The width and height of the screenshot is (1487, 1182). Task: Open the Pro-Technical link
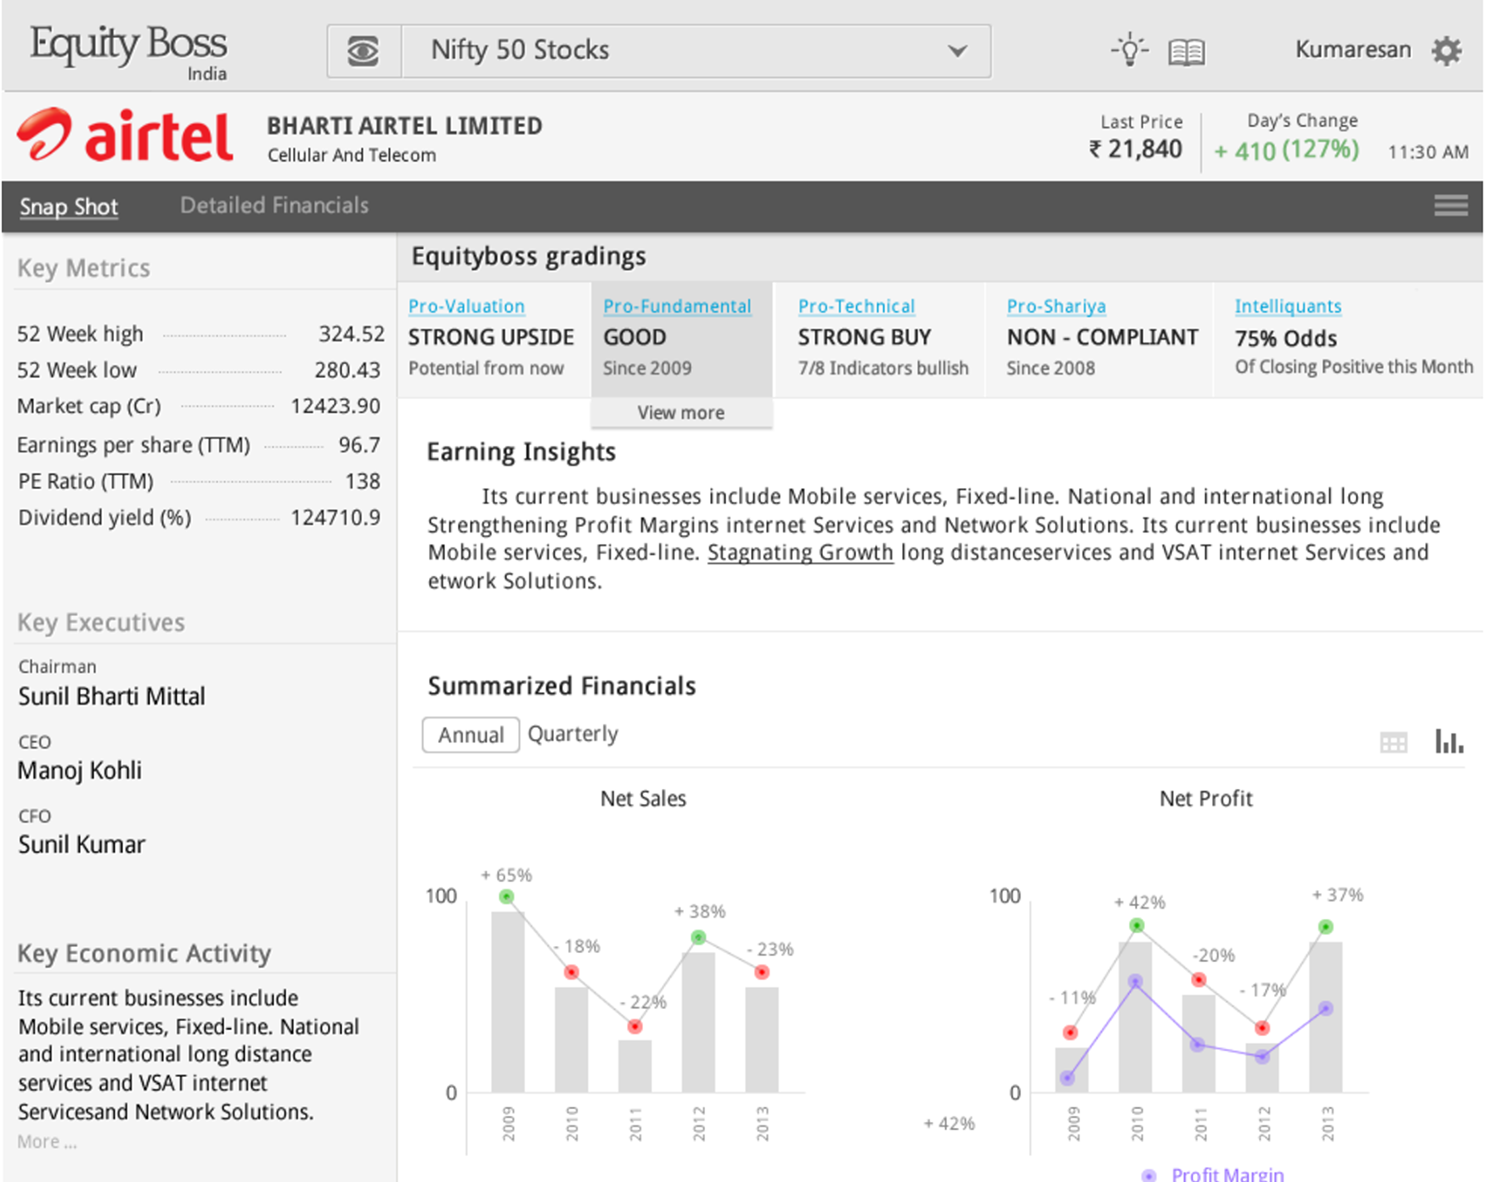tap(856, 306)
